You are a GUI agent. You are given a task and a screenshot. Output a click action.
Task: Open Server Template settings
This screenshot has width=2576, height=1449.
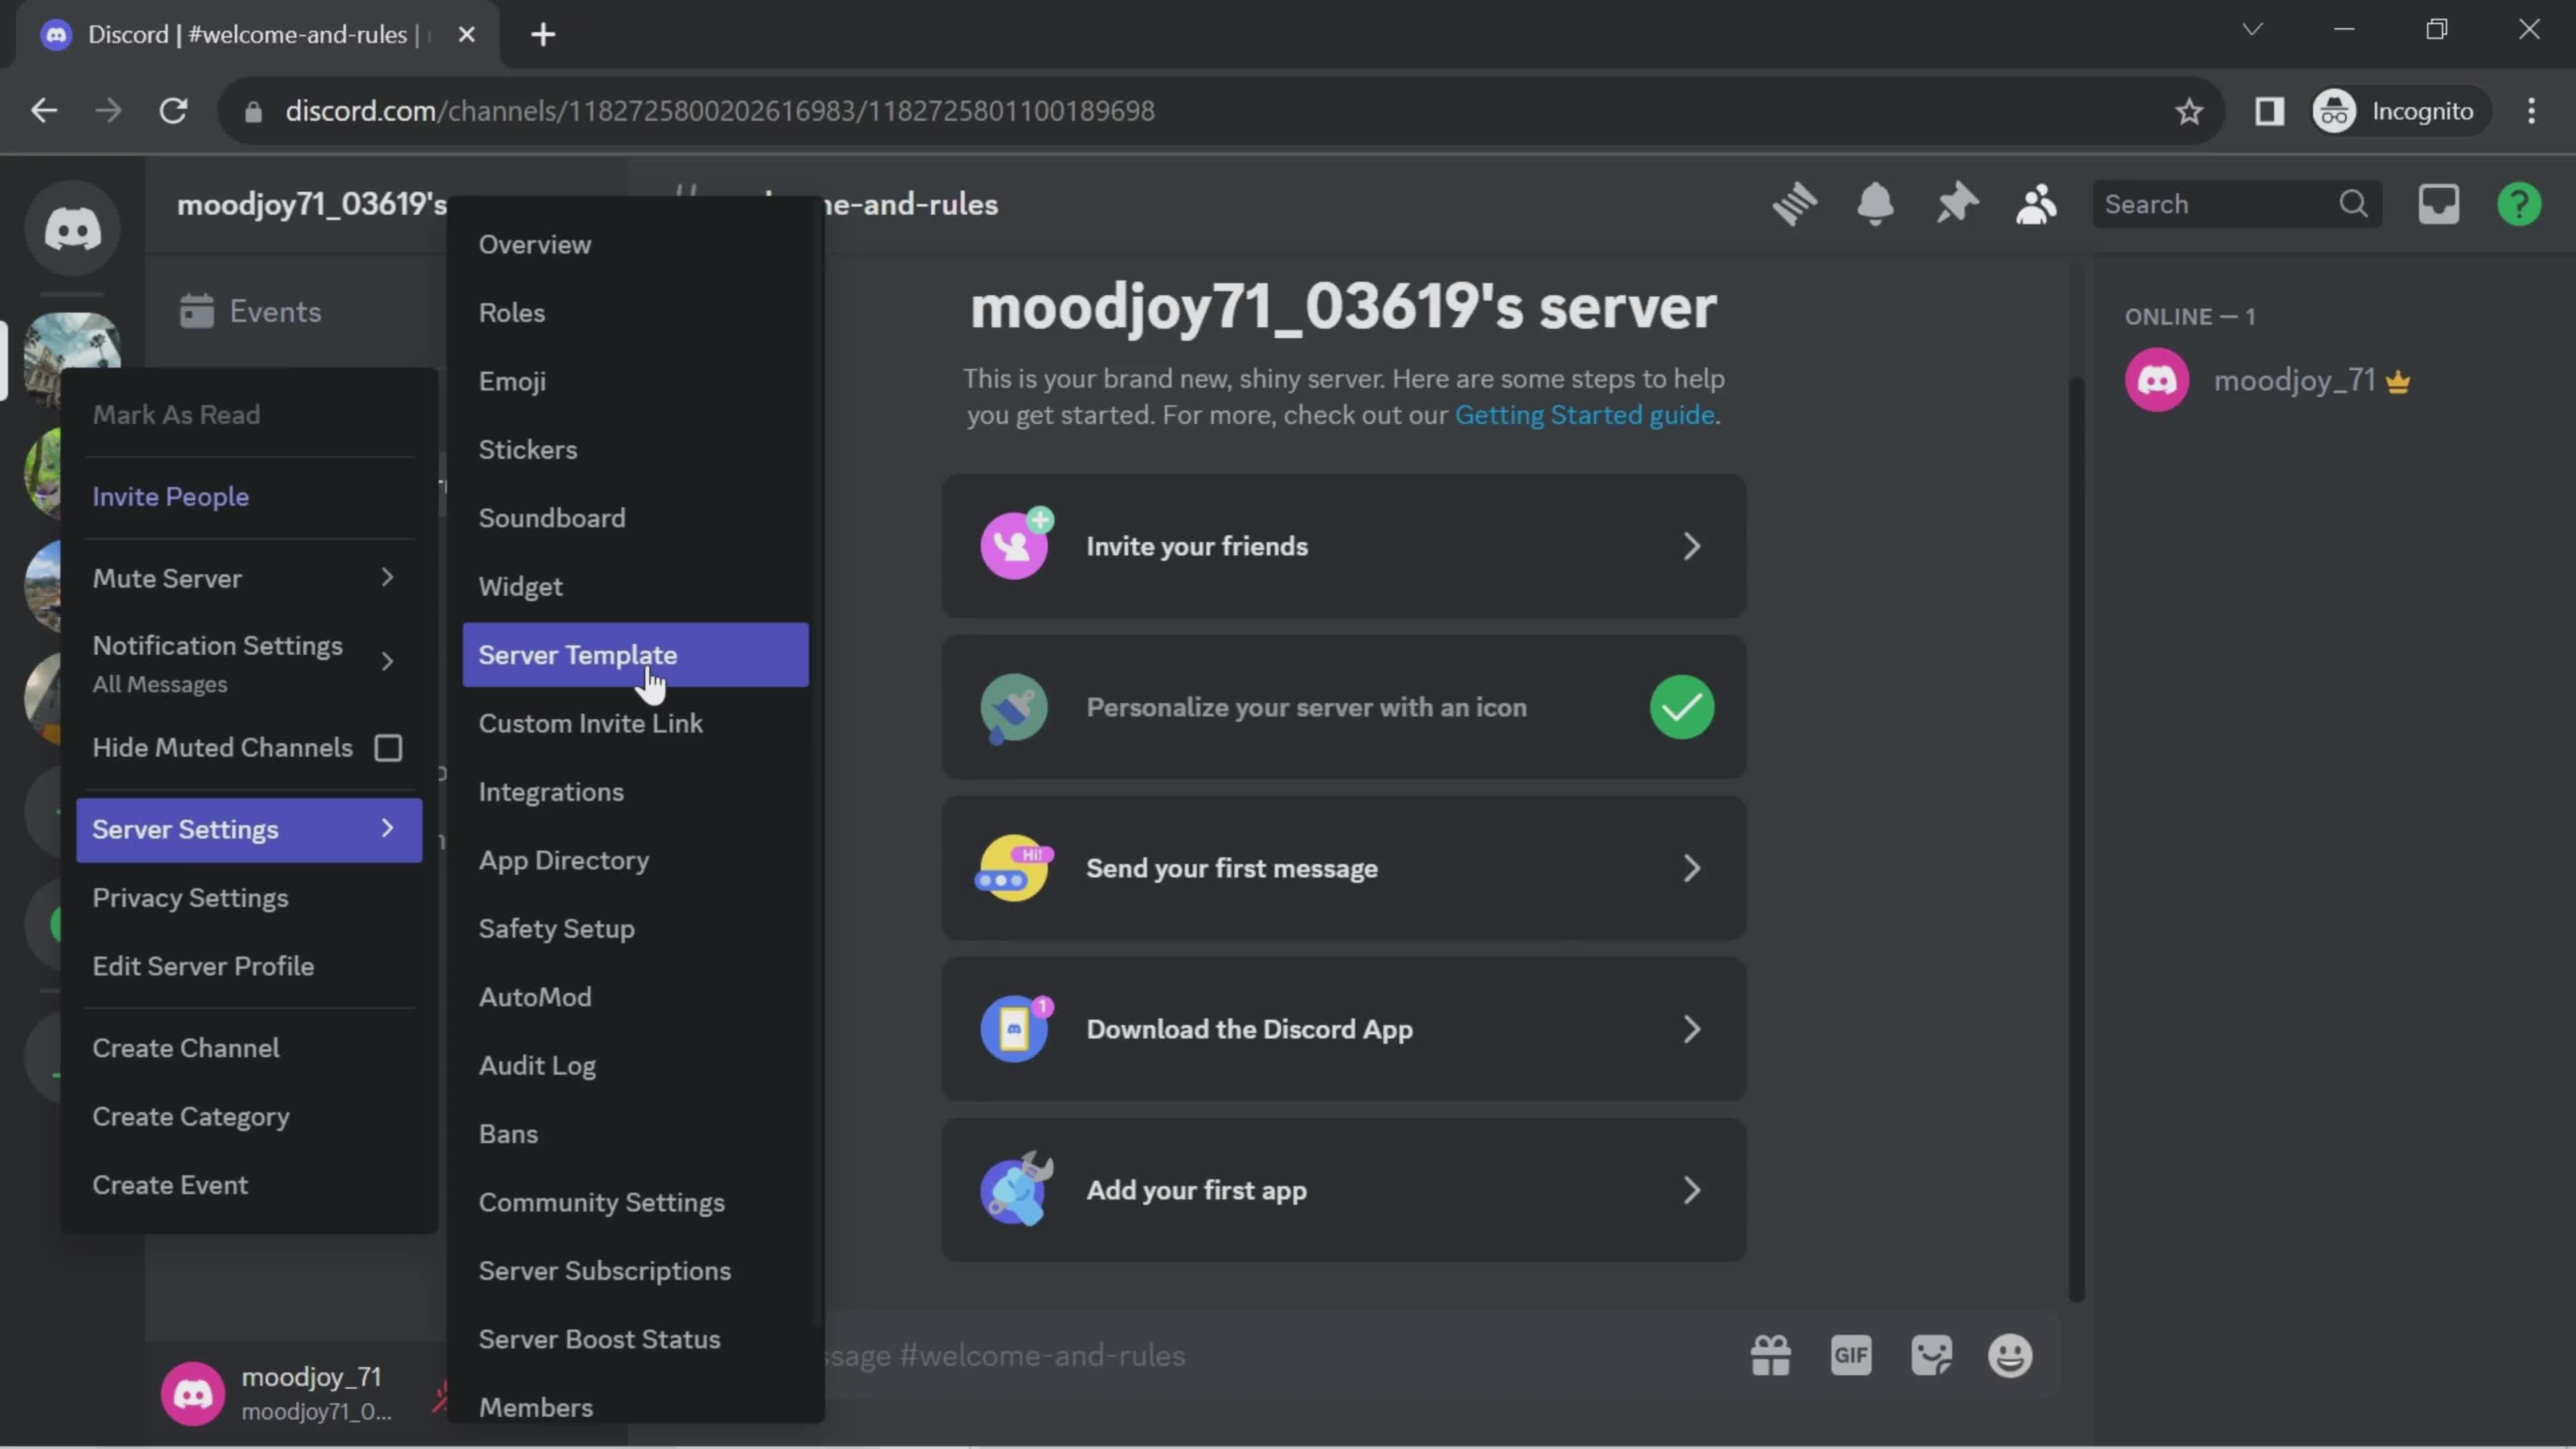point(578,655)
